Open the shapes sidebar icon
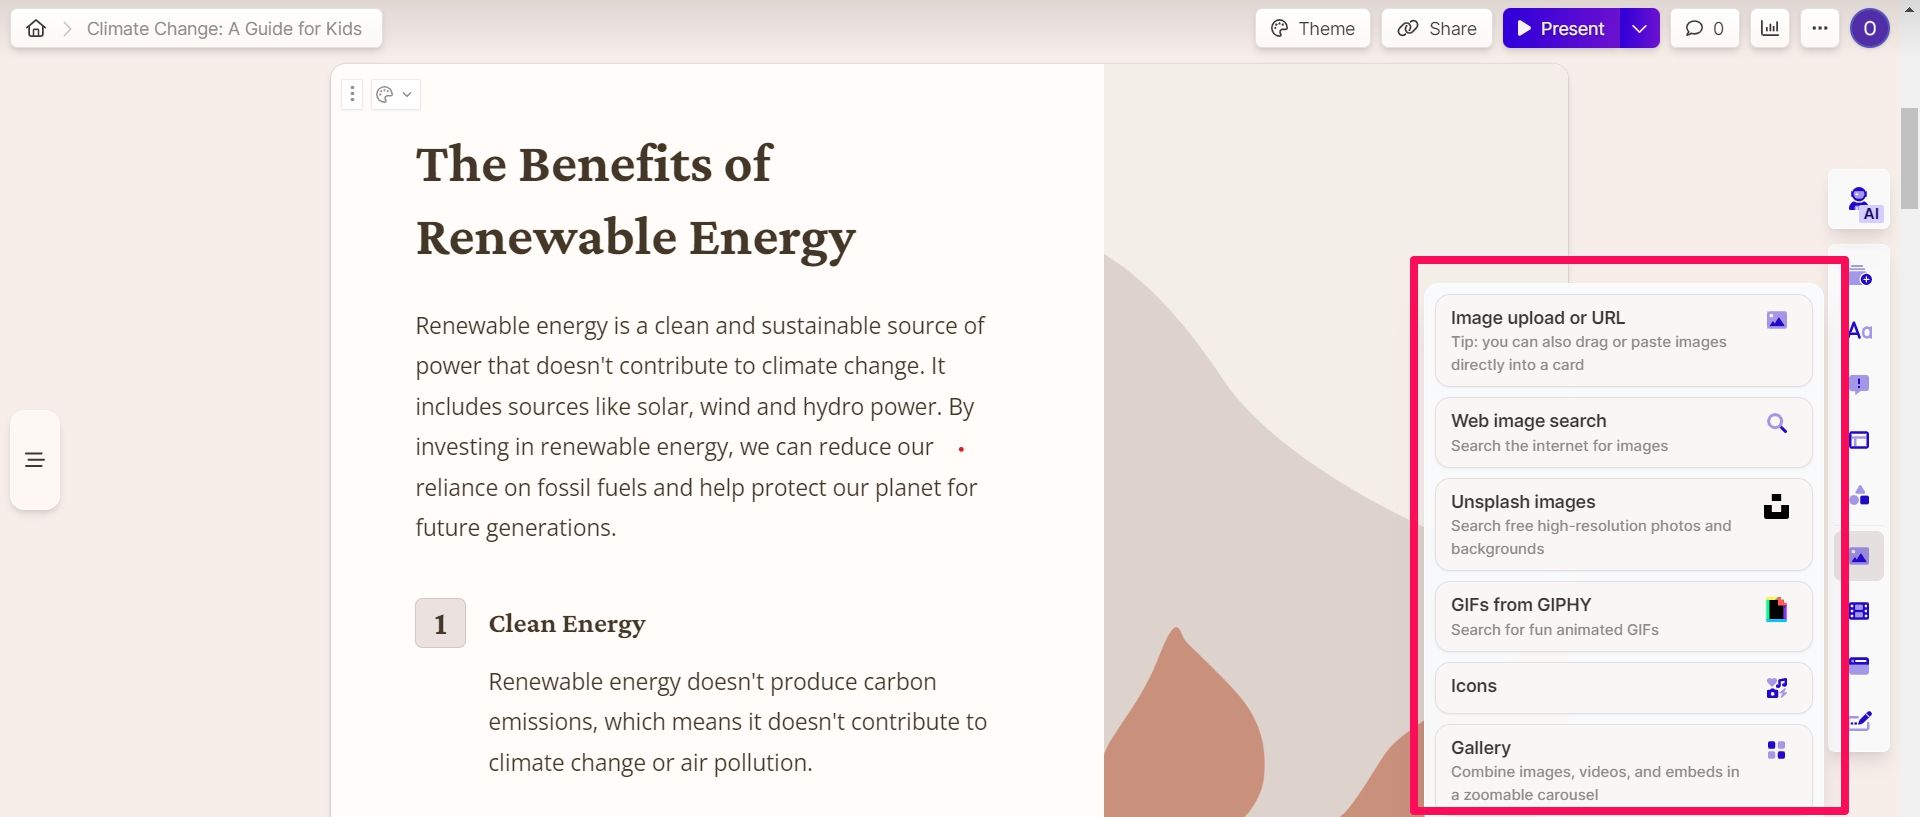Screen dimensions: 1920x817 tap(1860, 496)
